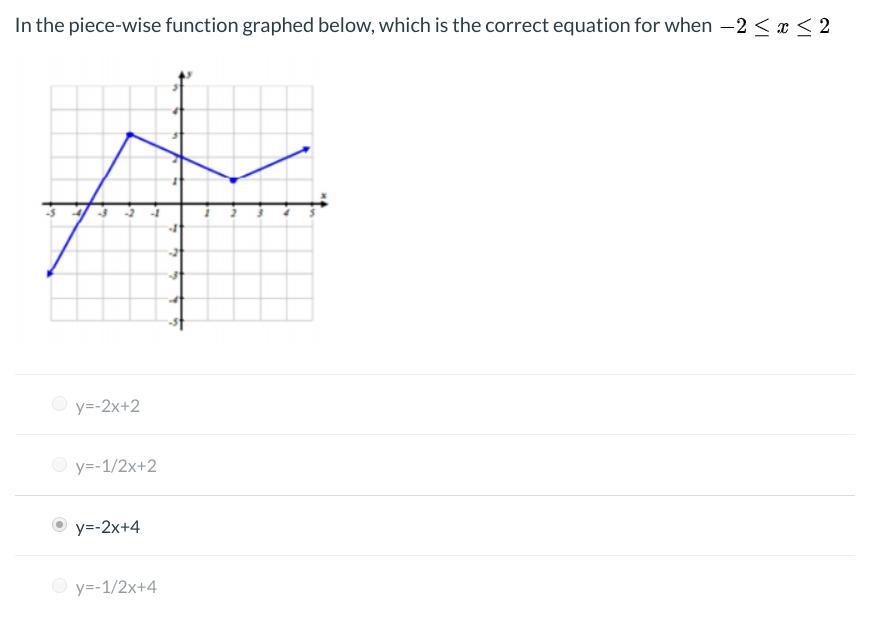The height and width of the screenshot is (621, 875).
Task: Select the y=-1/2x+4 radio button
Action: coord(59,585)
